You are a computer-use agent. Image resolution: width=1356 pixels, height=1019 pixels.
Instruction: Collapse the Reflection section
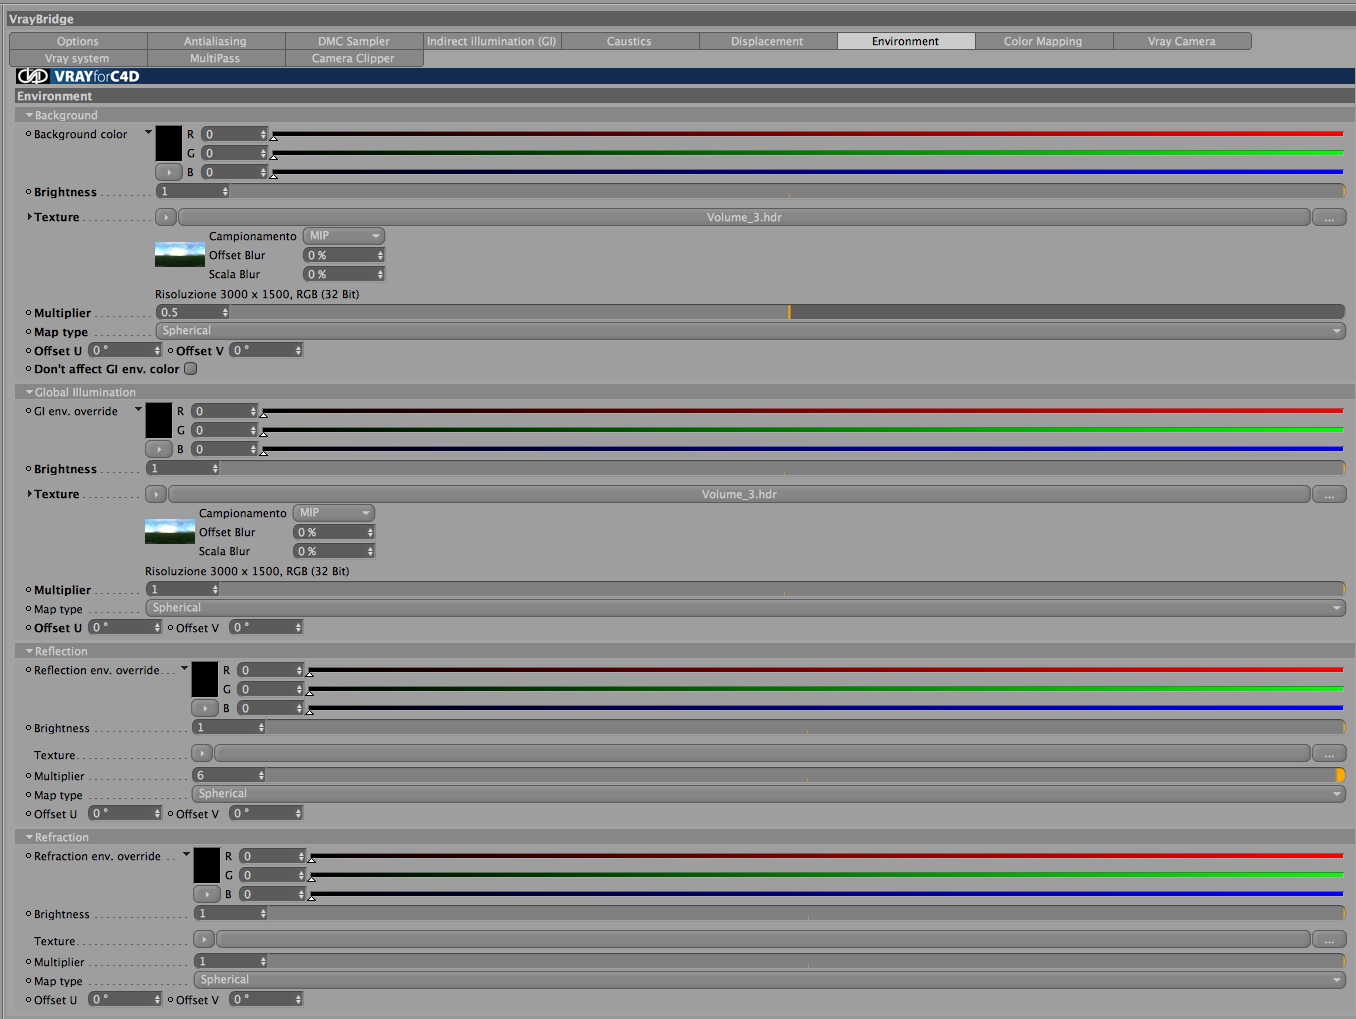tap(29, 651)
